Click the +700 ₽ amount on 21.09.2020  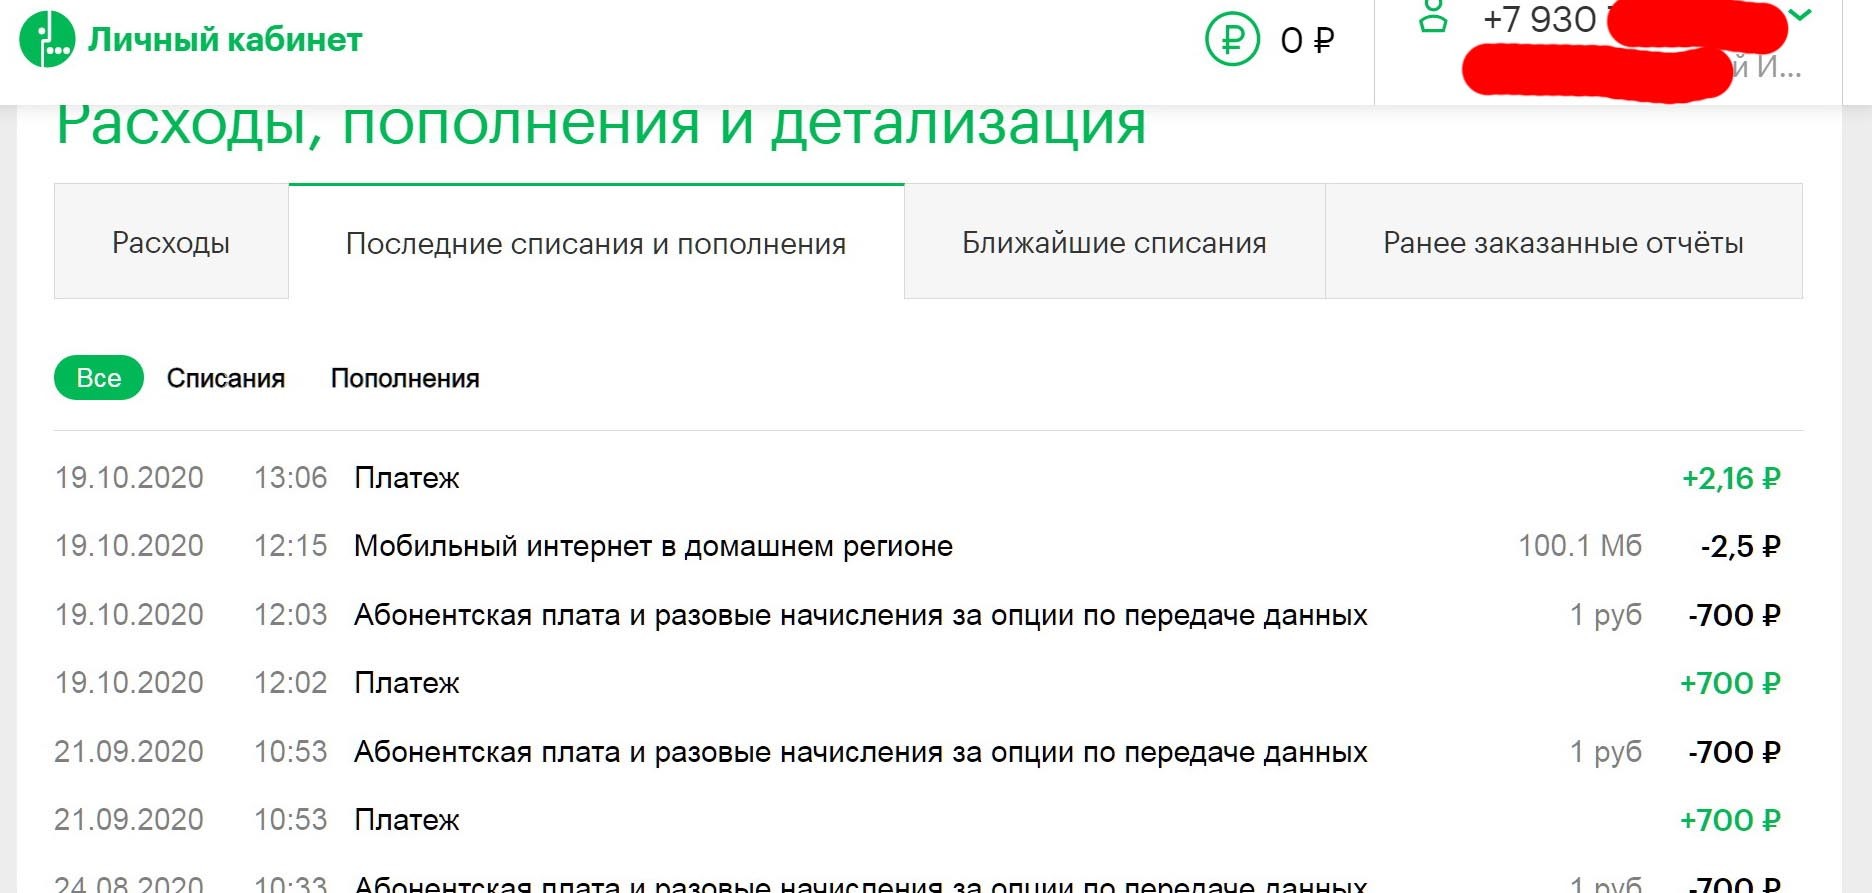(x=1730, y=820)
